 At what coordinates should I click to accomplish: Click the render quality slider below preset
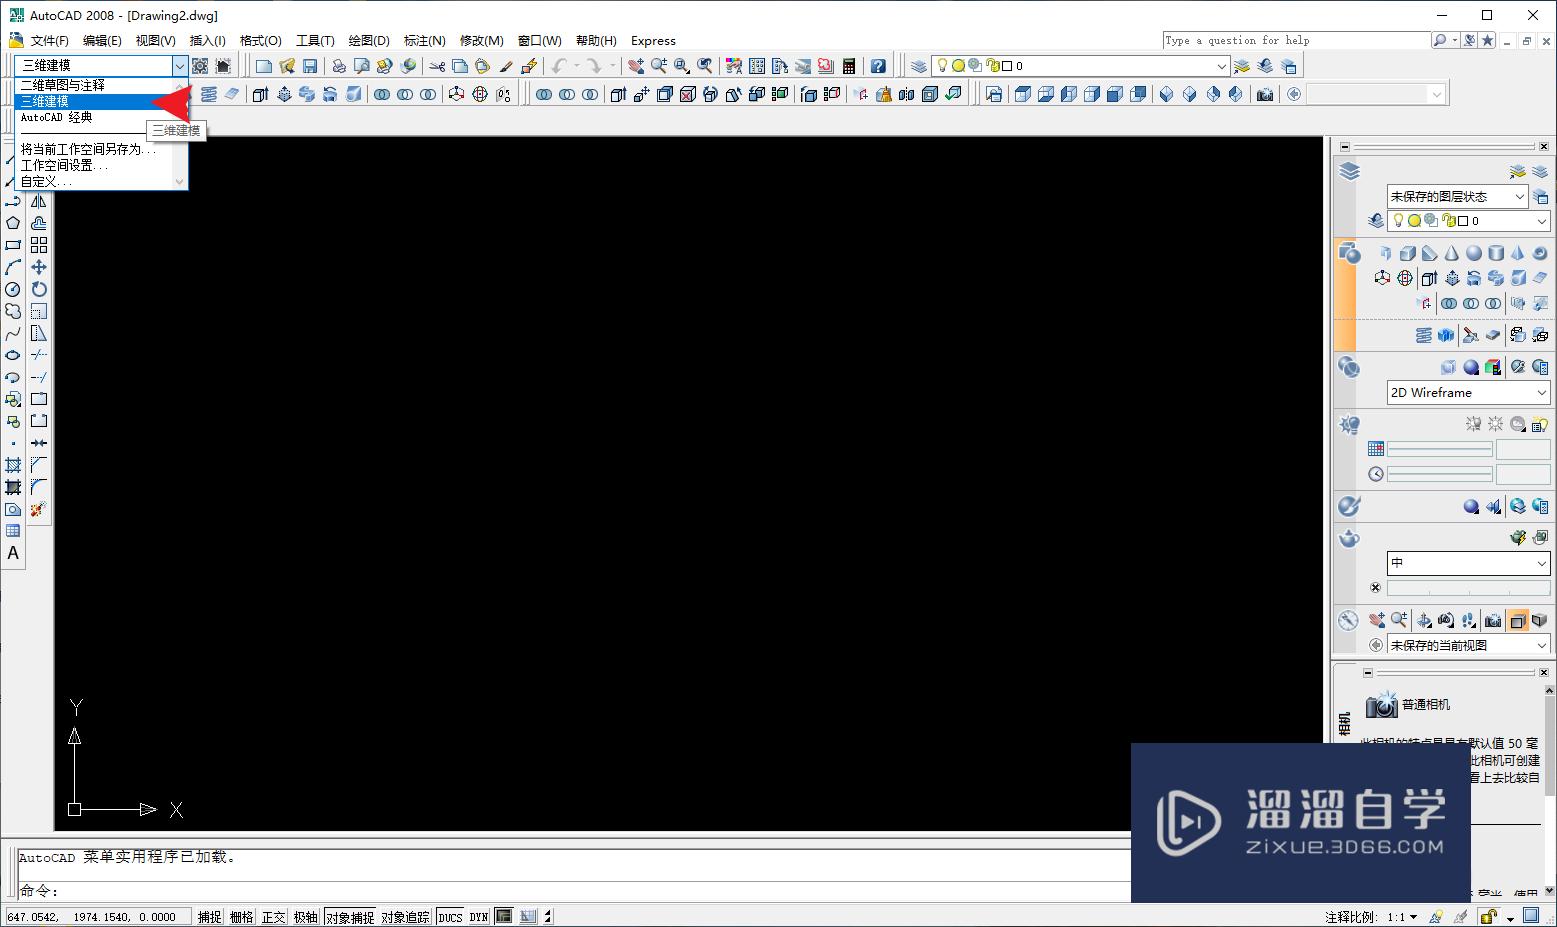coord(1468,588)
